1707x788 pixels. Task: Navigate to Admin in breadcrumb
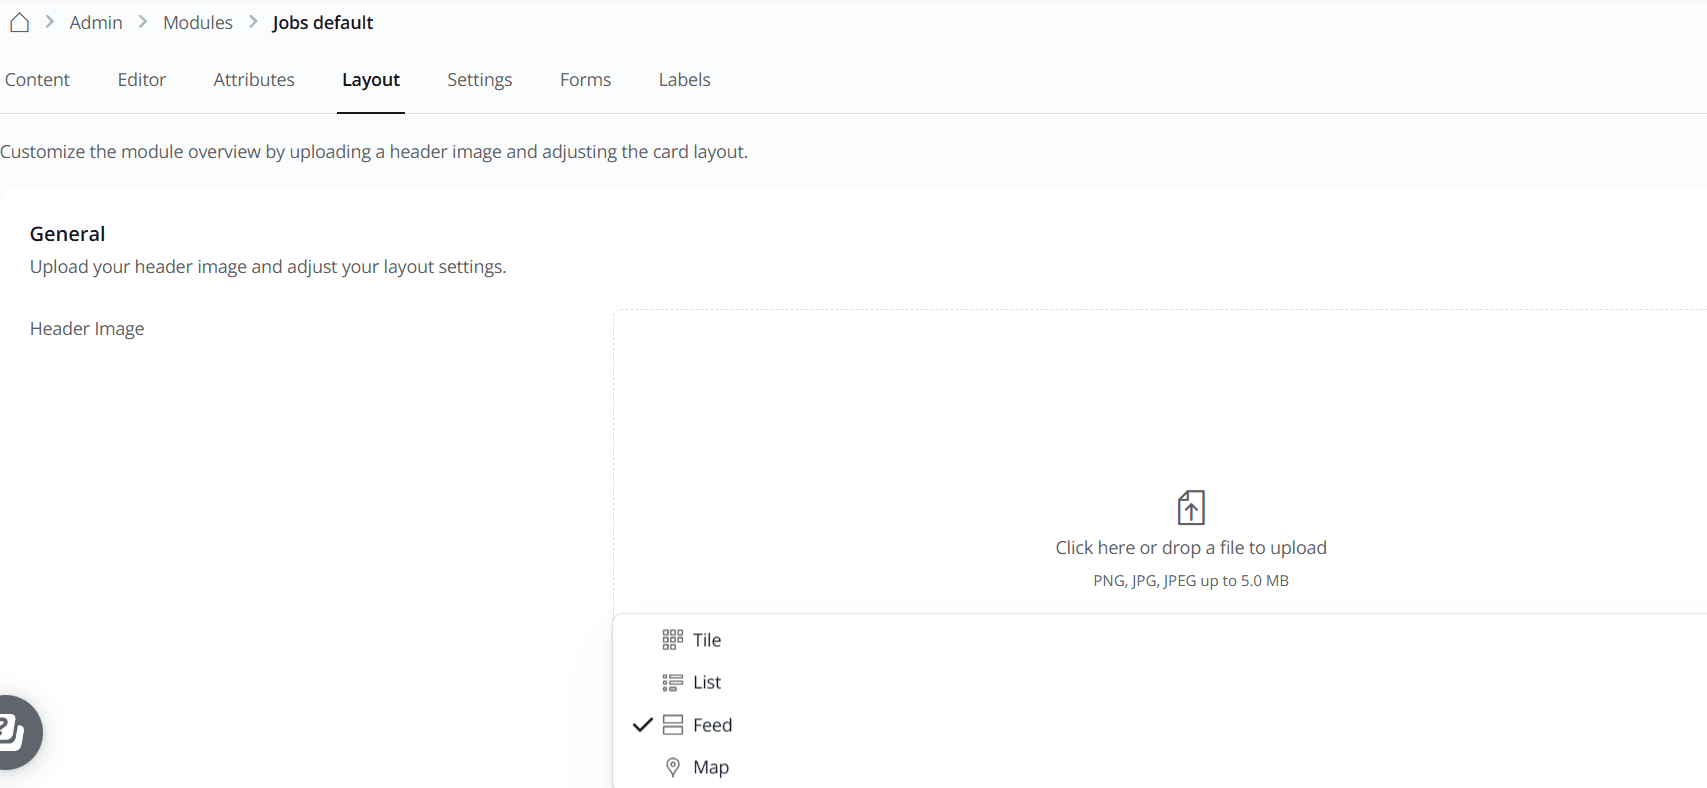click(96, 22)
